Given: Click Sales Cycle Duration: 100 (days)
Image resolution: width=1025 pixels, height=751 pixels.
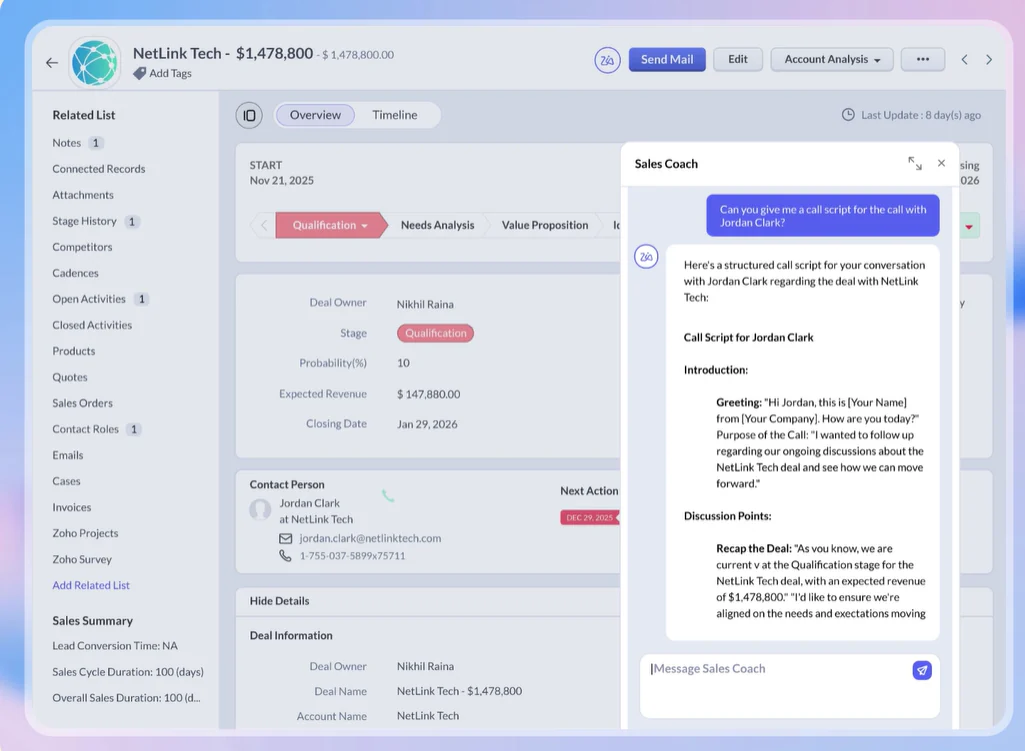Looking at the screenshot, I should point(128,672).
